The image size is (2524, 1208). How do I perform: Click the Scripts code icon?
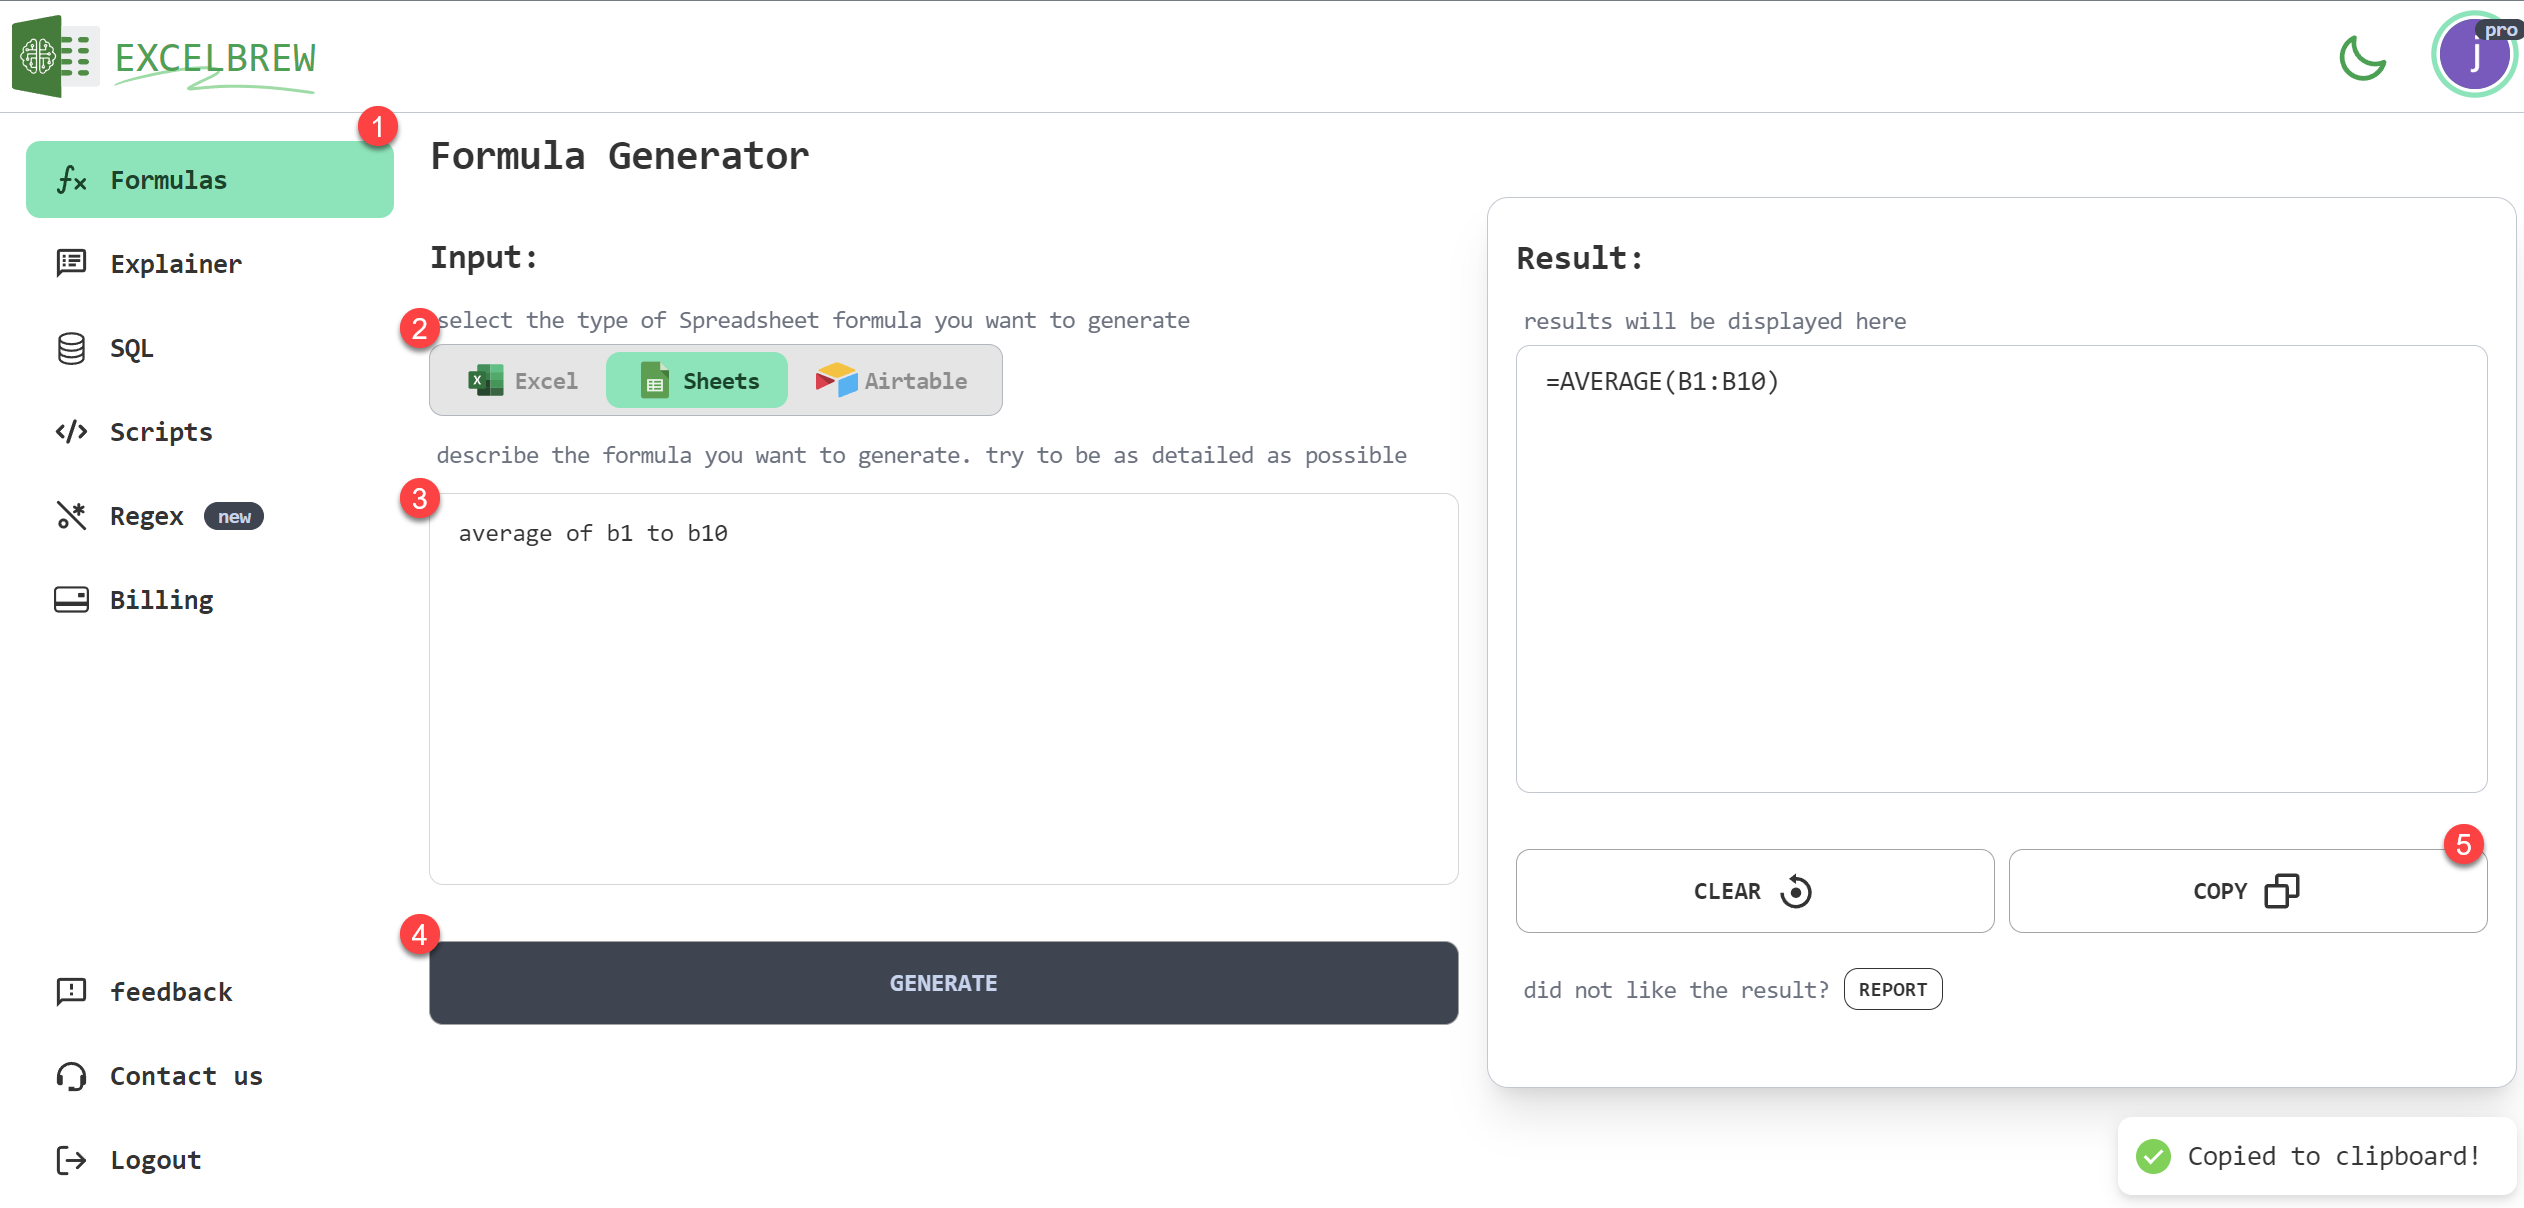71,432
